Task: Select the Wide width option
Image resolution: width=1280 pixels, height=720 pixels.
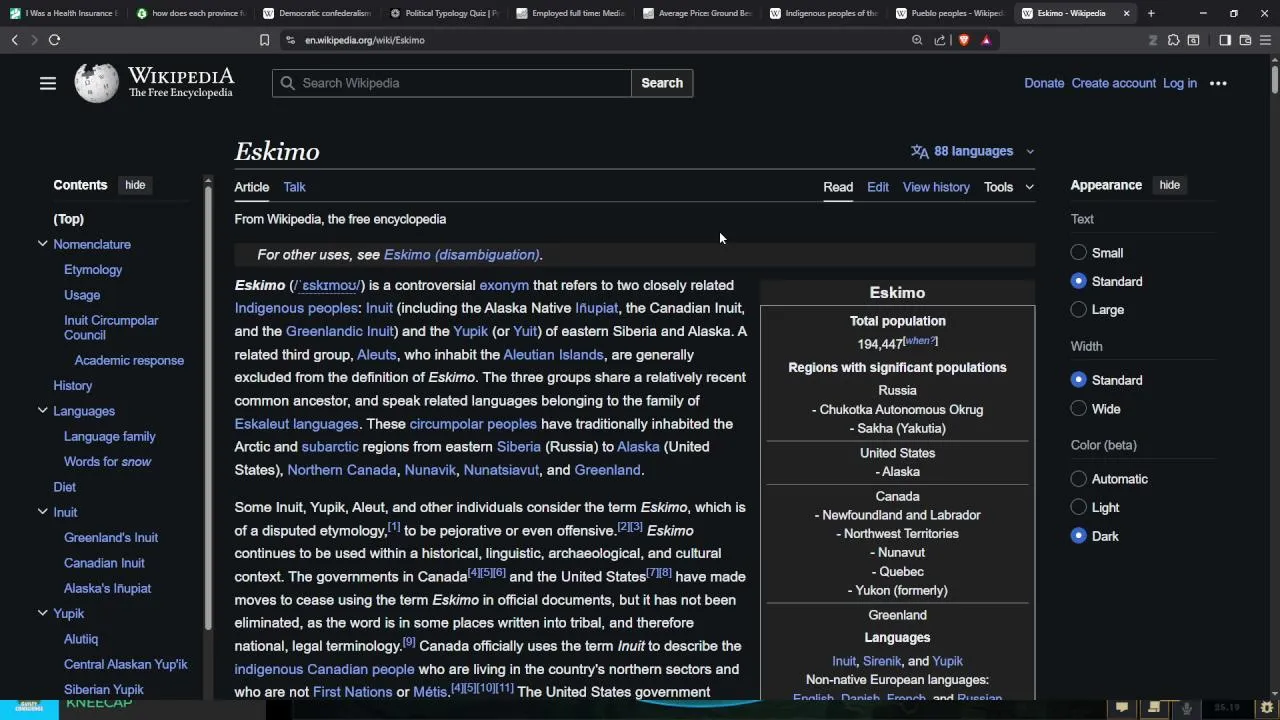Action: click(x=1078, y=408)
